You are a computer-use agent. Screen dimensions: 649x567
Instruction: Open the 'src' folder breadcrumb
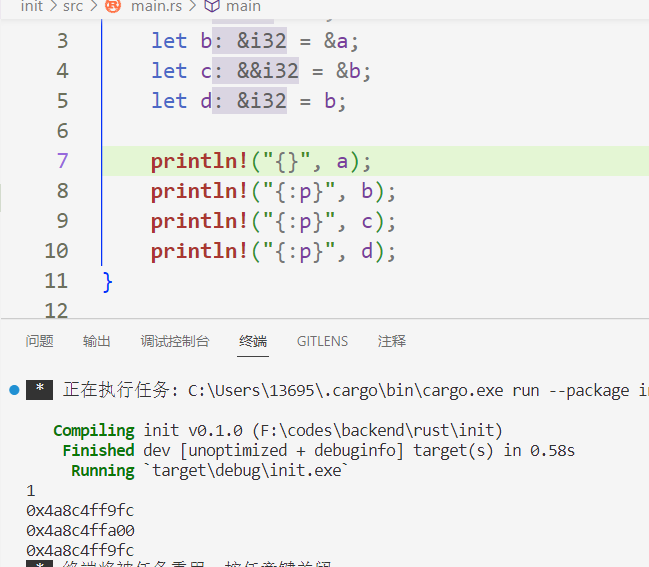tap(73, 6)
